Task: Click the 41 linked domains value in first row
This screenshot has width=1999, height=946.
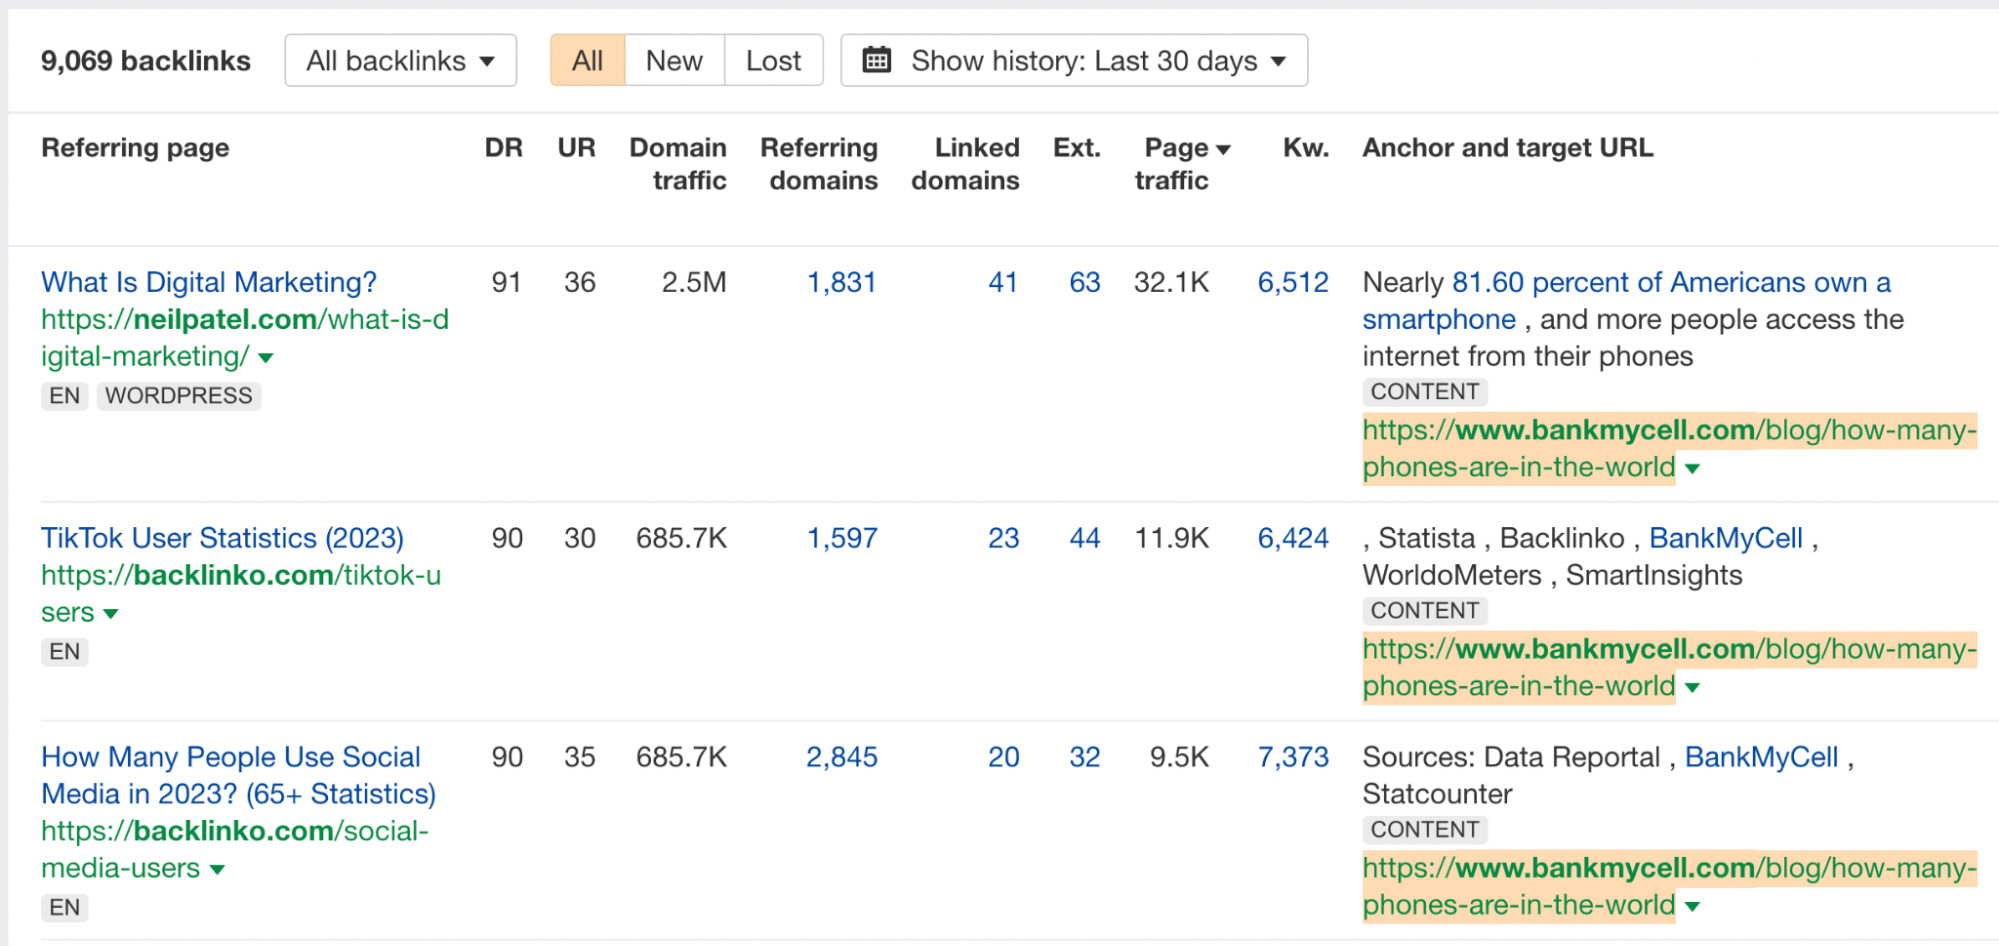Action: [1003, 282]
